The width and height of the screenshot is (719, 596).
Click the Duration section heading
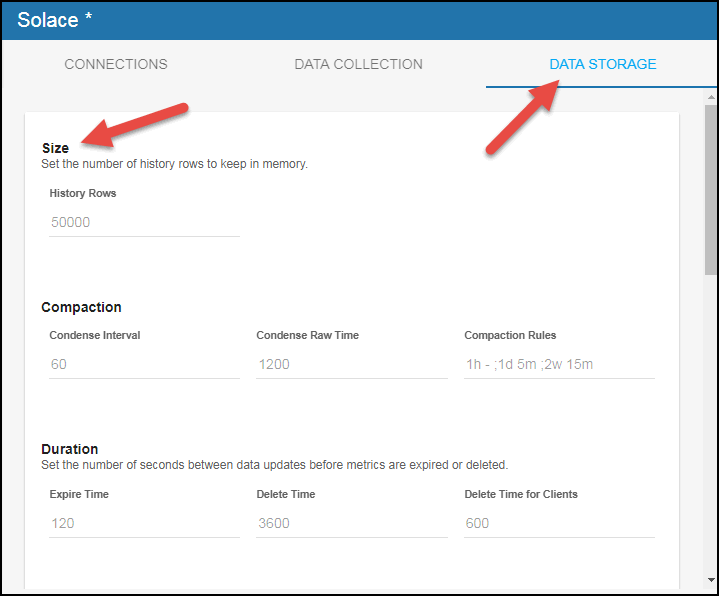point(69,449)
